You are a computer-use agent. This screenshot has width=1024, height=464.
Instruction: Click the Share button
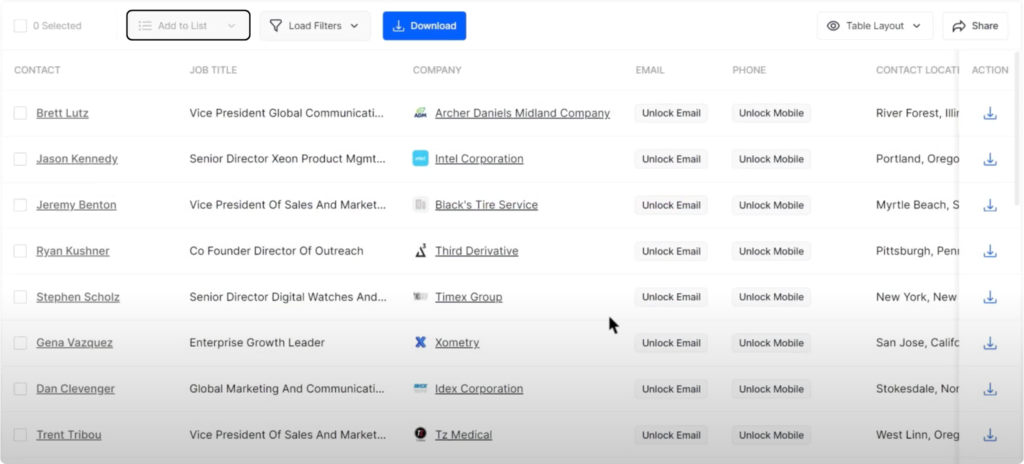pos(975,26)
